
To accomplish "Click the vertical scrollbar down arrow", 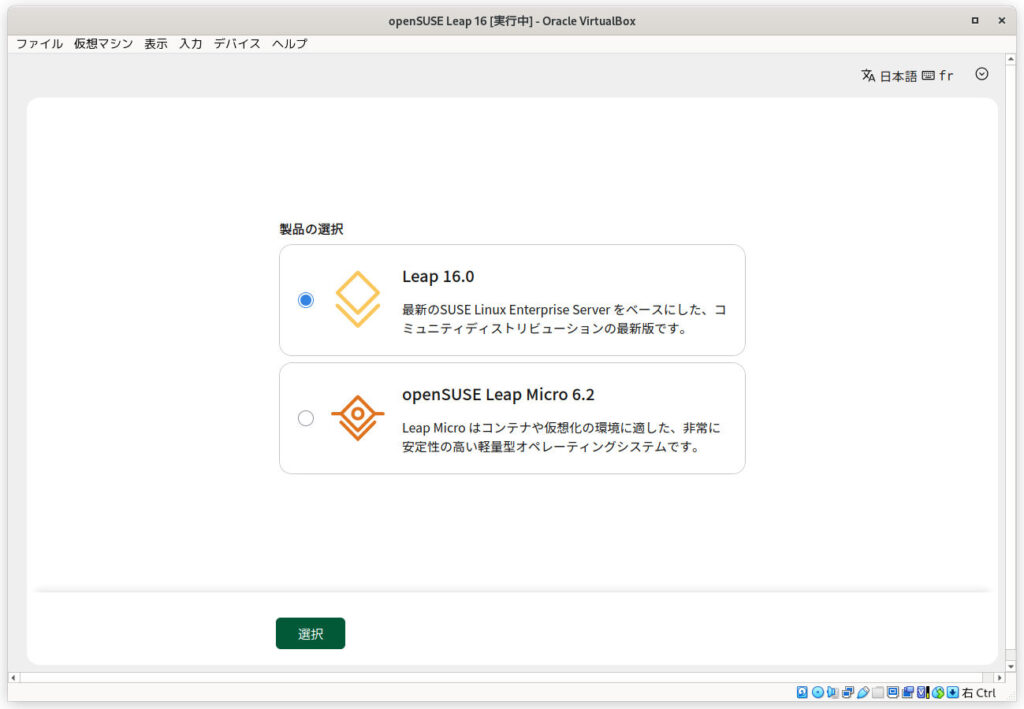I will (x=1011, y=667).
